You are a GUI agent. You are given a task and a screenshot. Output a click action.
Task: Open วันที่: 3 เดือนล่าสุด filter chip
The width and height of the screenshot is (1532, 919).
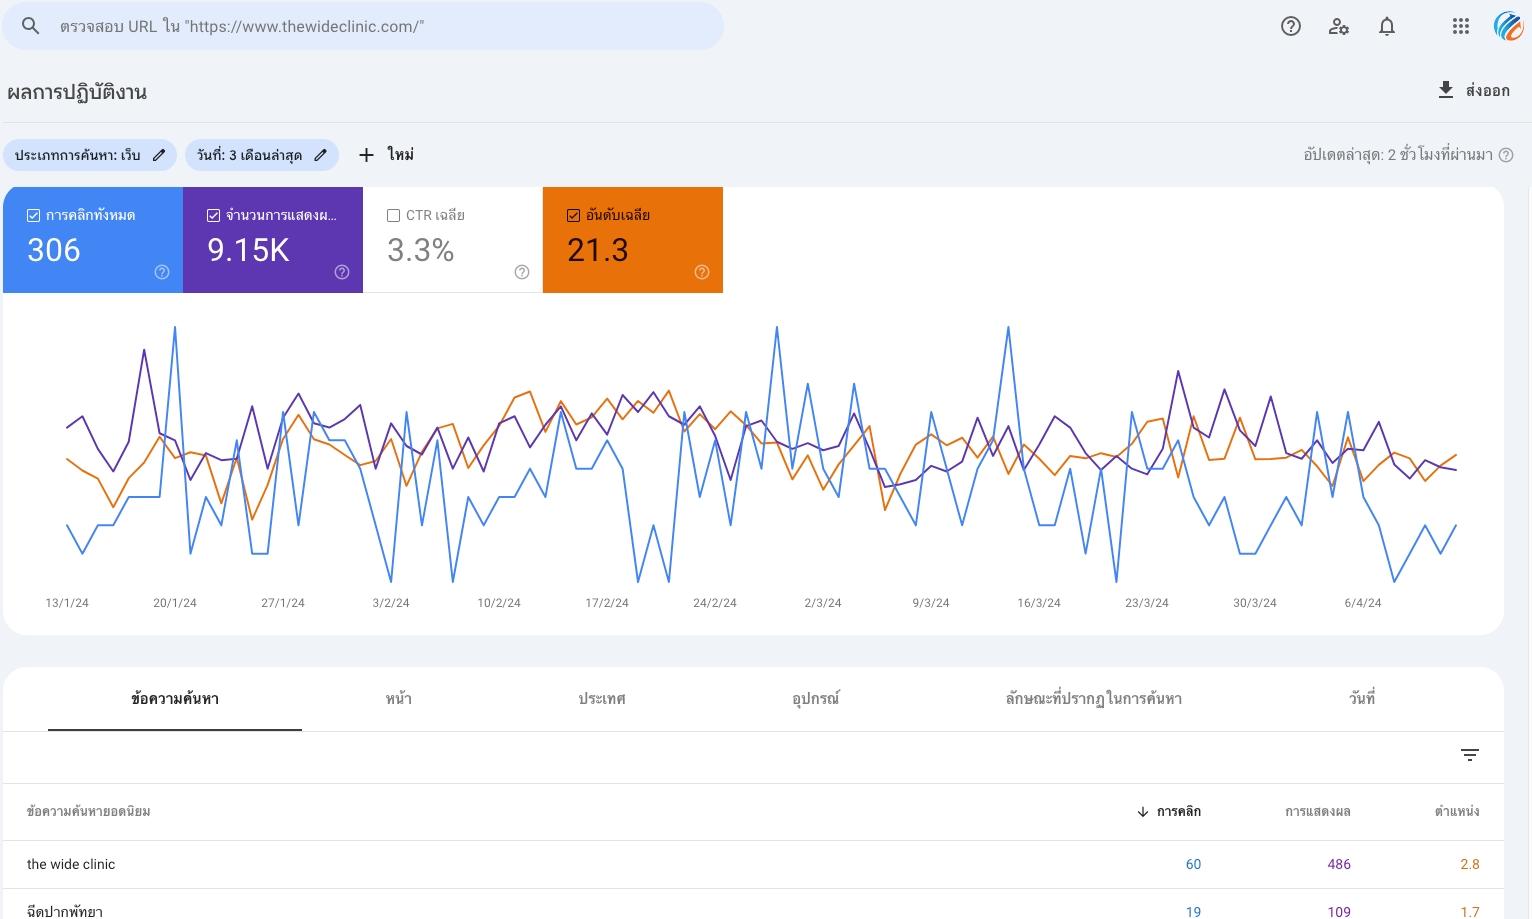click(262, 155)
